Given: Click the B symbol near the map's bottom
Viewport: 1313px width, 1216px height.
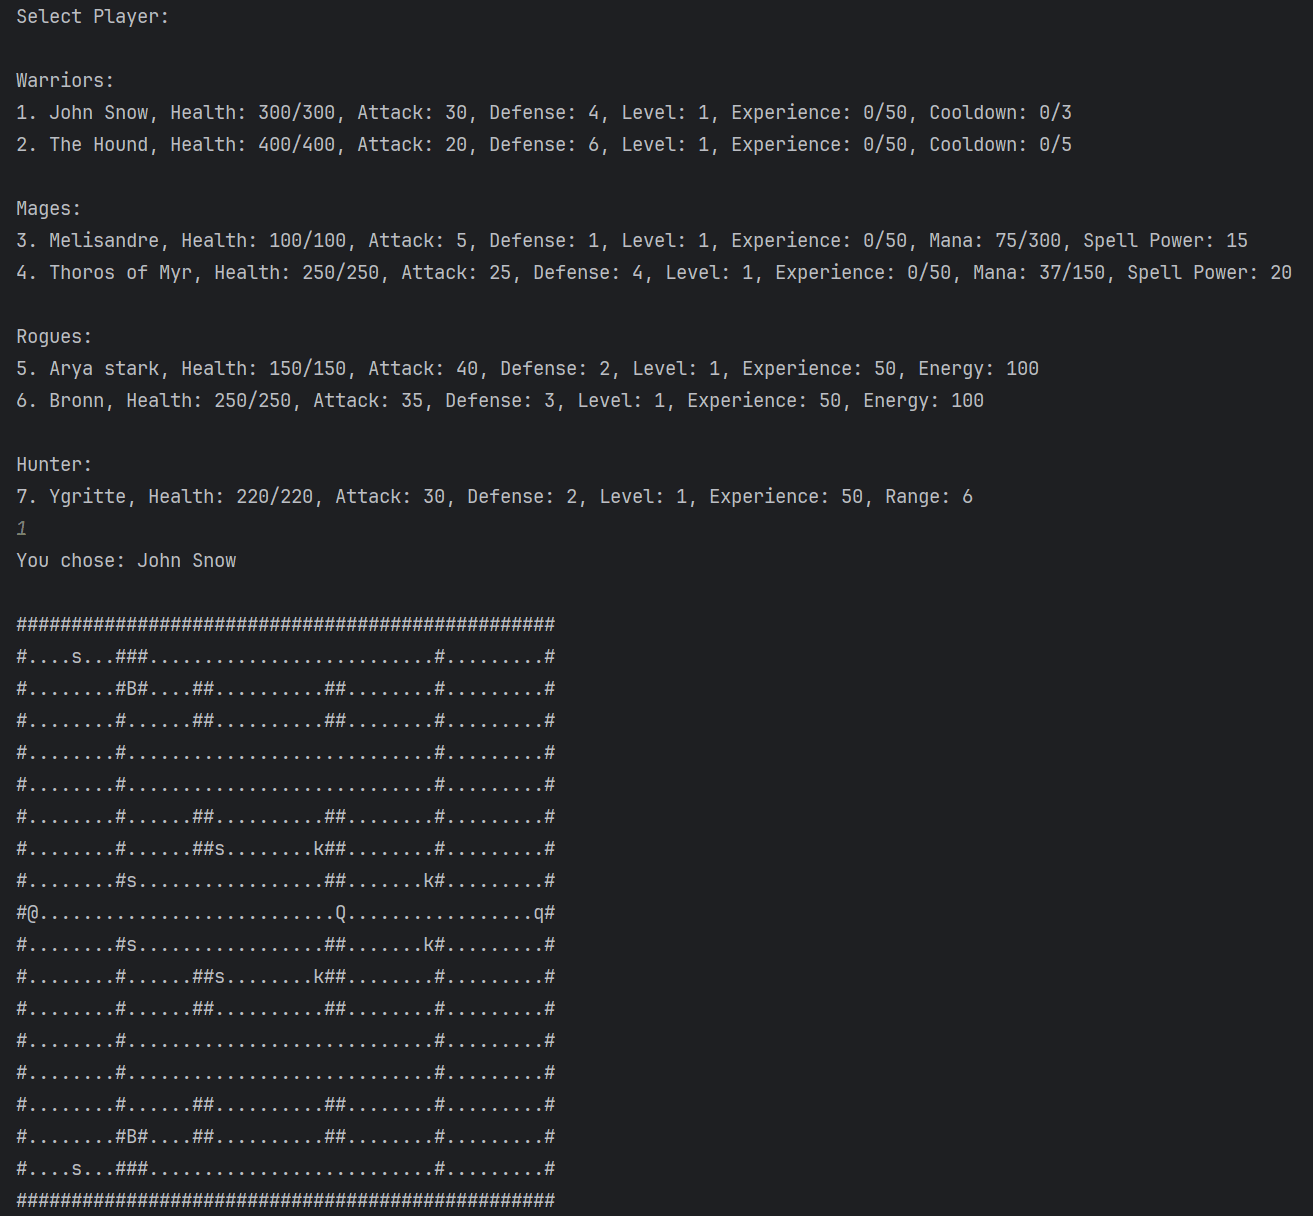Looking at the screenshot, I should pyautogui.click(x=131, y=1137).
